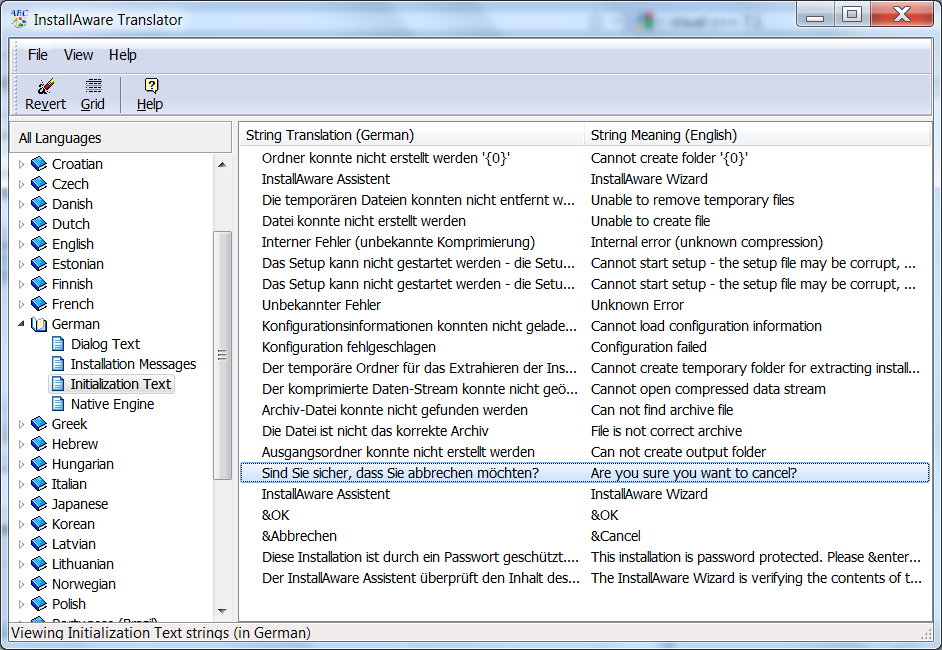Click the Installation Messages document icon
This screenshot has width=942, height=650.
58,364
